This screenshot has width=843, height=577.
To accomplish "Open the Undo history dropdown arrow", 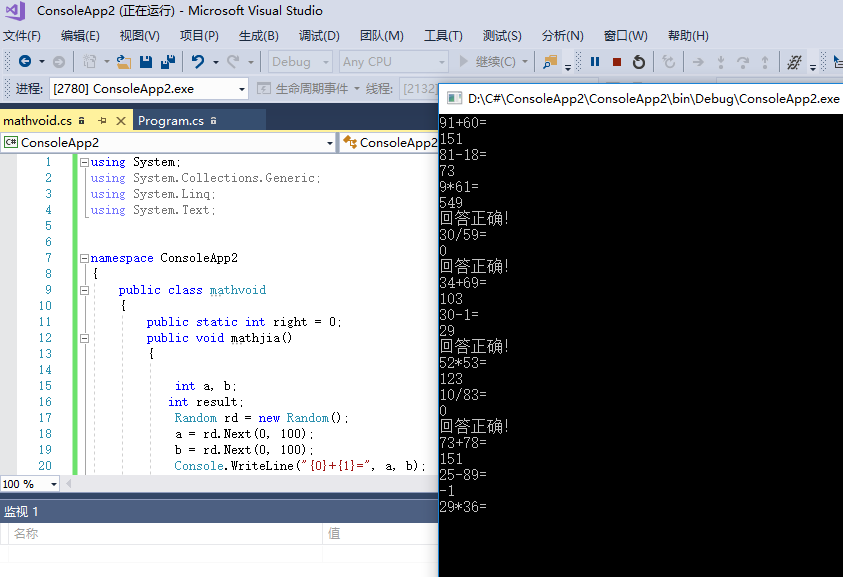I will click(x=216, y=62).
